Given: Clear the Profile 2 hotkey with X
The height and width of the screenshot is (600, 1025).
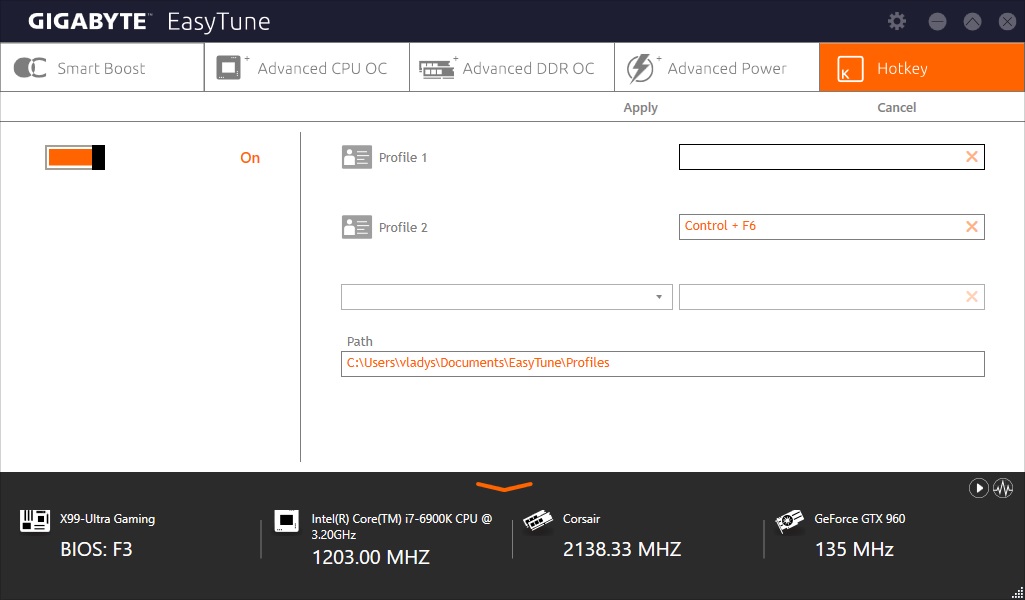Looking at the screenshot, I should (x=972, y=227).
